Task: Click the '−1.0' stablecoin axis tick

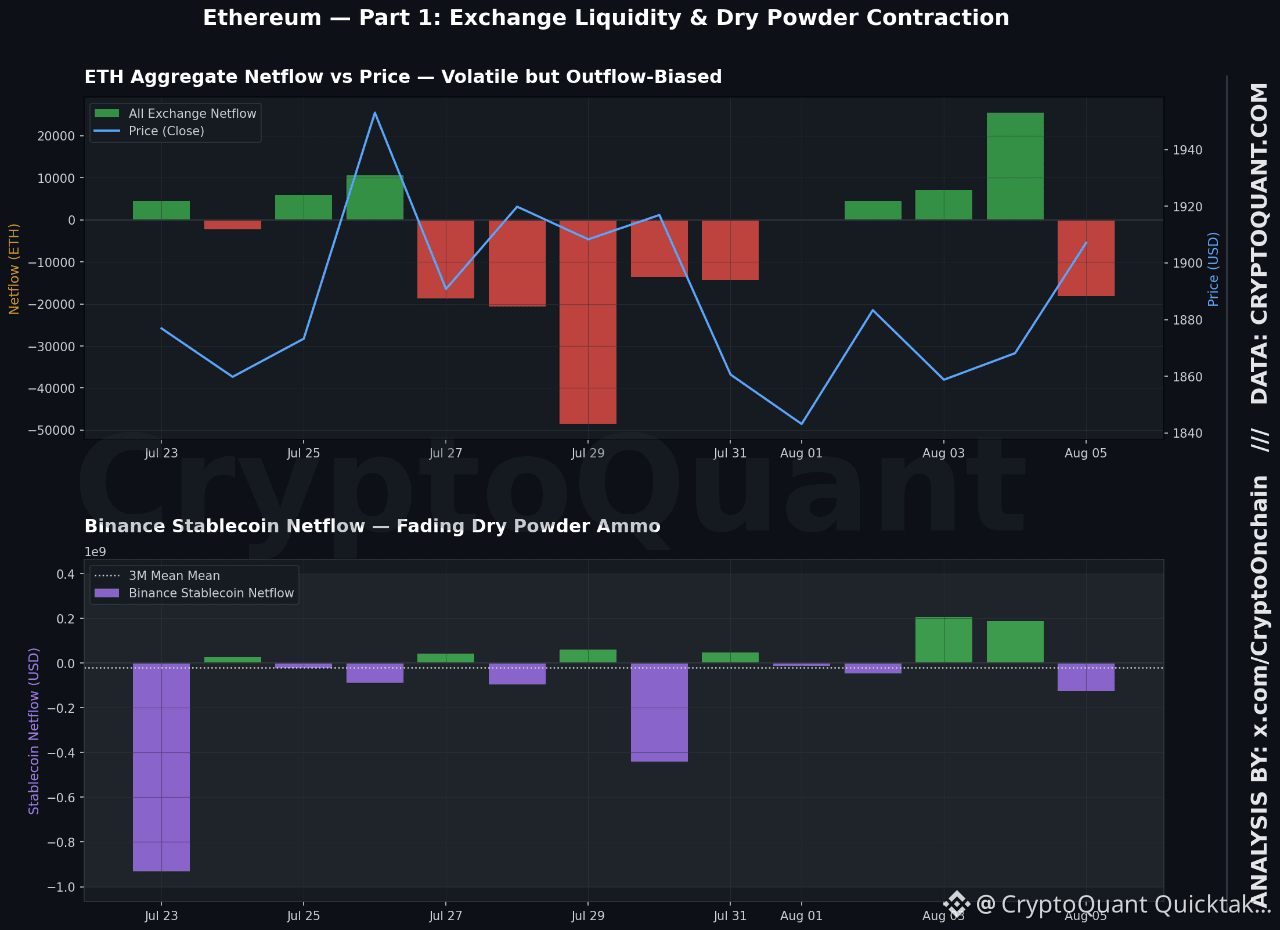Action: [62, 887]
